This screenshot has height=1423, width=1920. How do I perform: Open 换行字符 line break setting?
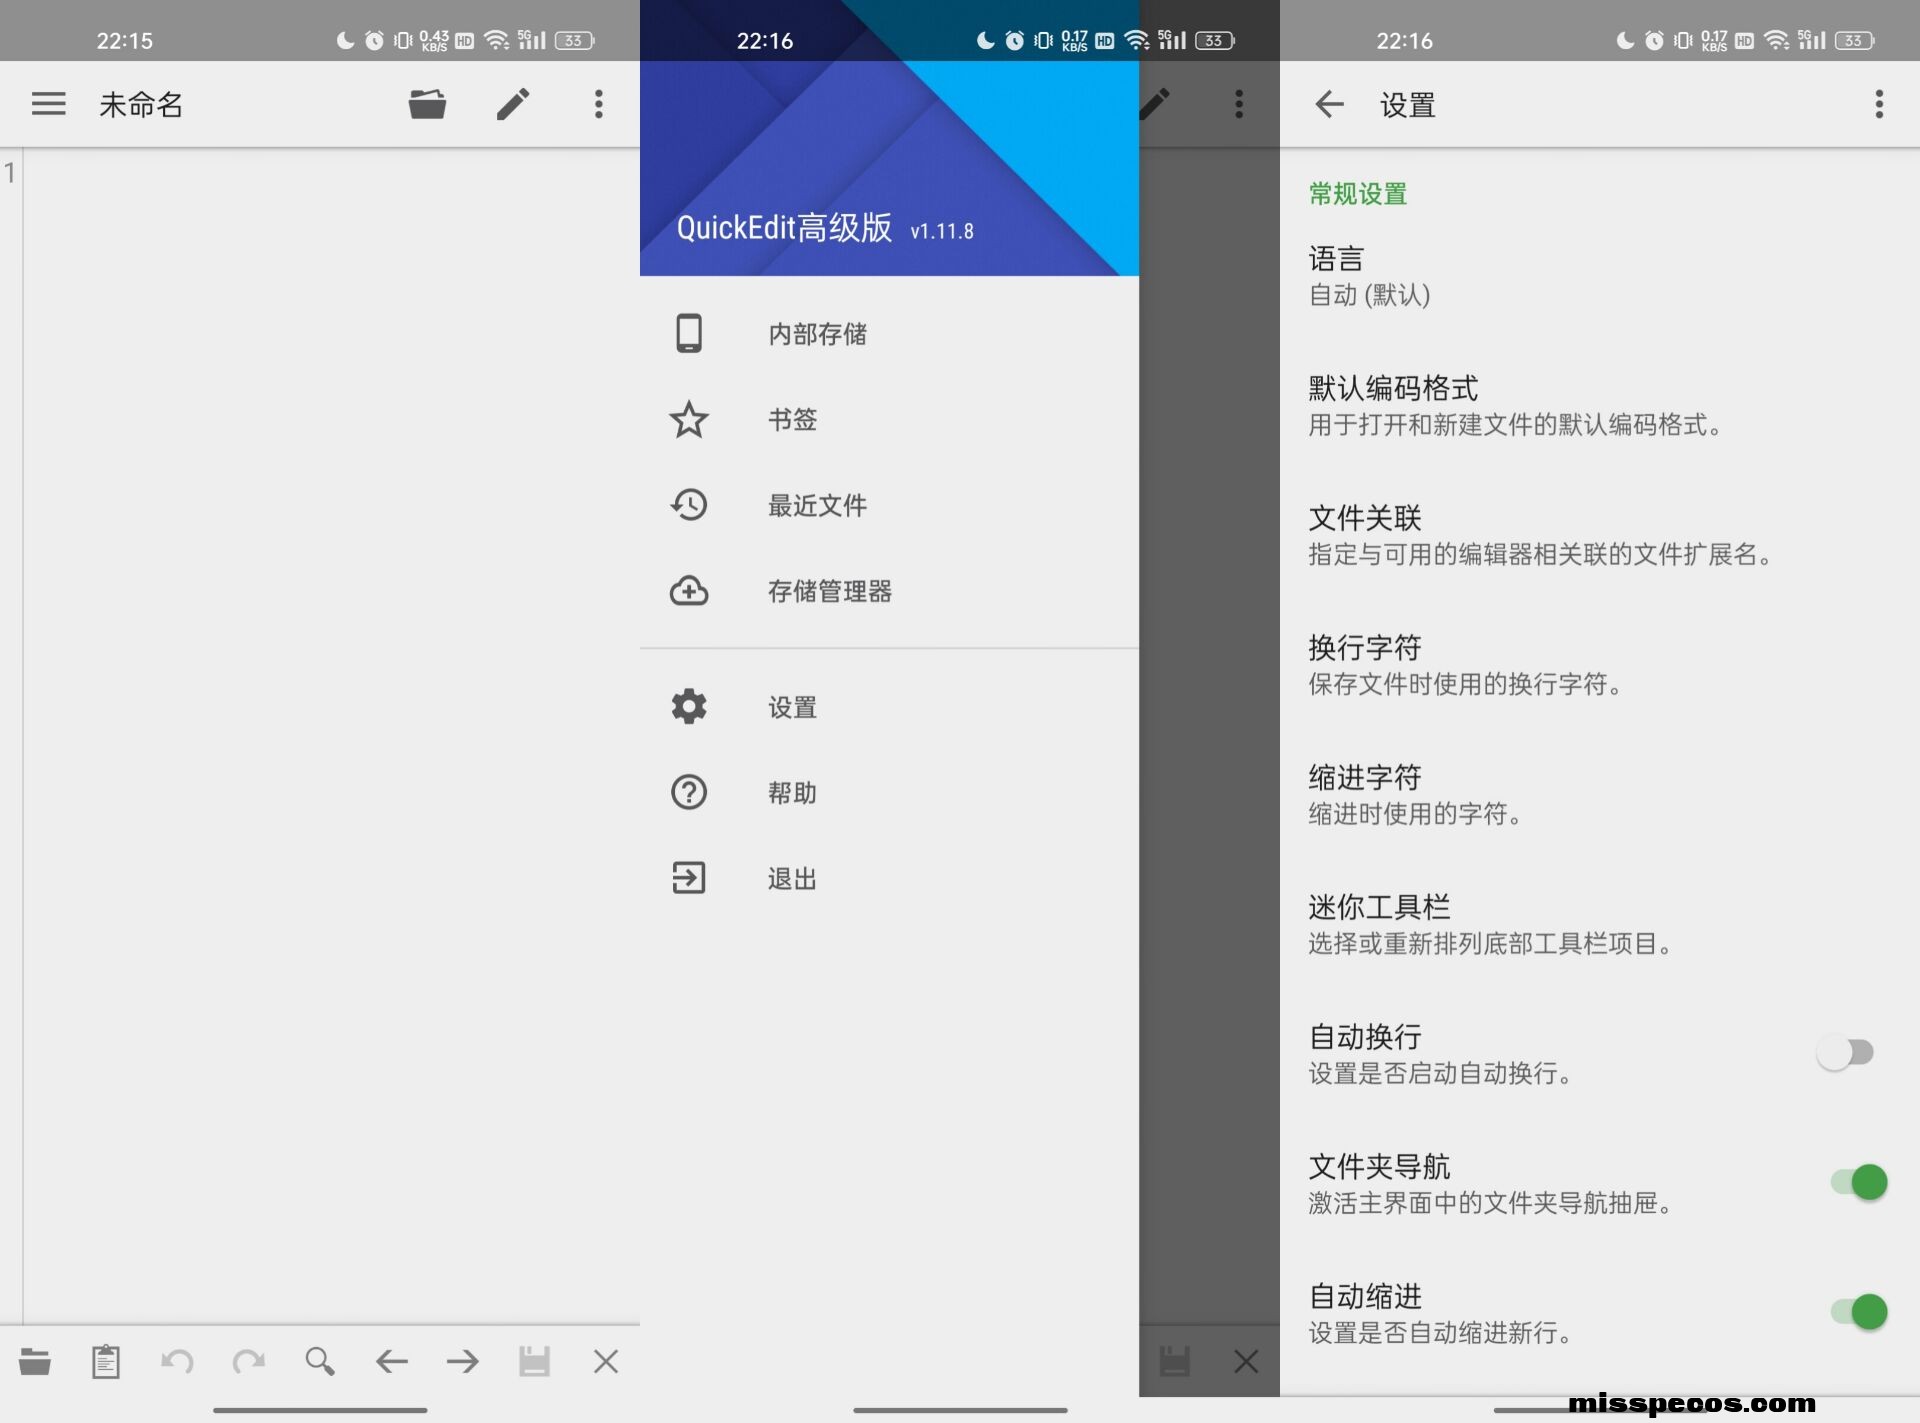[x=1599, y=665]
